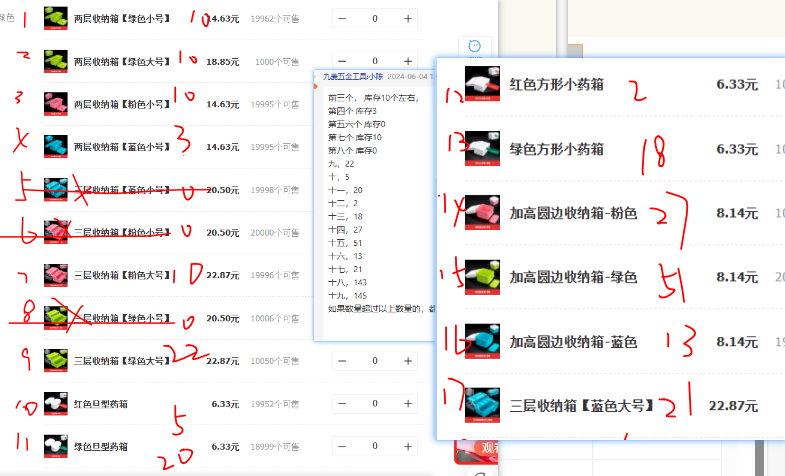Increase quantity for 三层收纳箱【绿色大号】
This screenshot has width=785, height=476.
[x=408, y=361]
